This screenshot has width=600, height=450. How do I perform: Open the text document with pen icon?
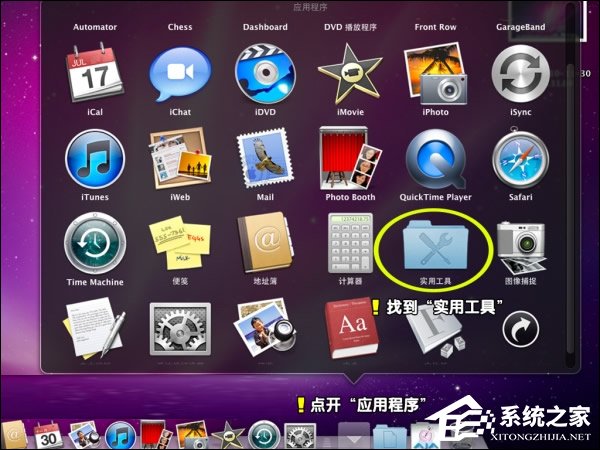click(94, 329)
